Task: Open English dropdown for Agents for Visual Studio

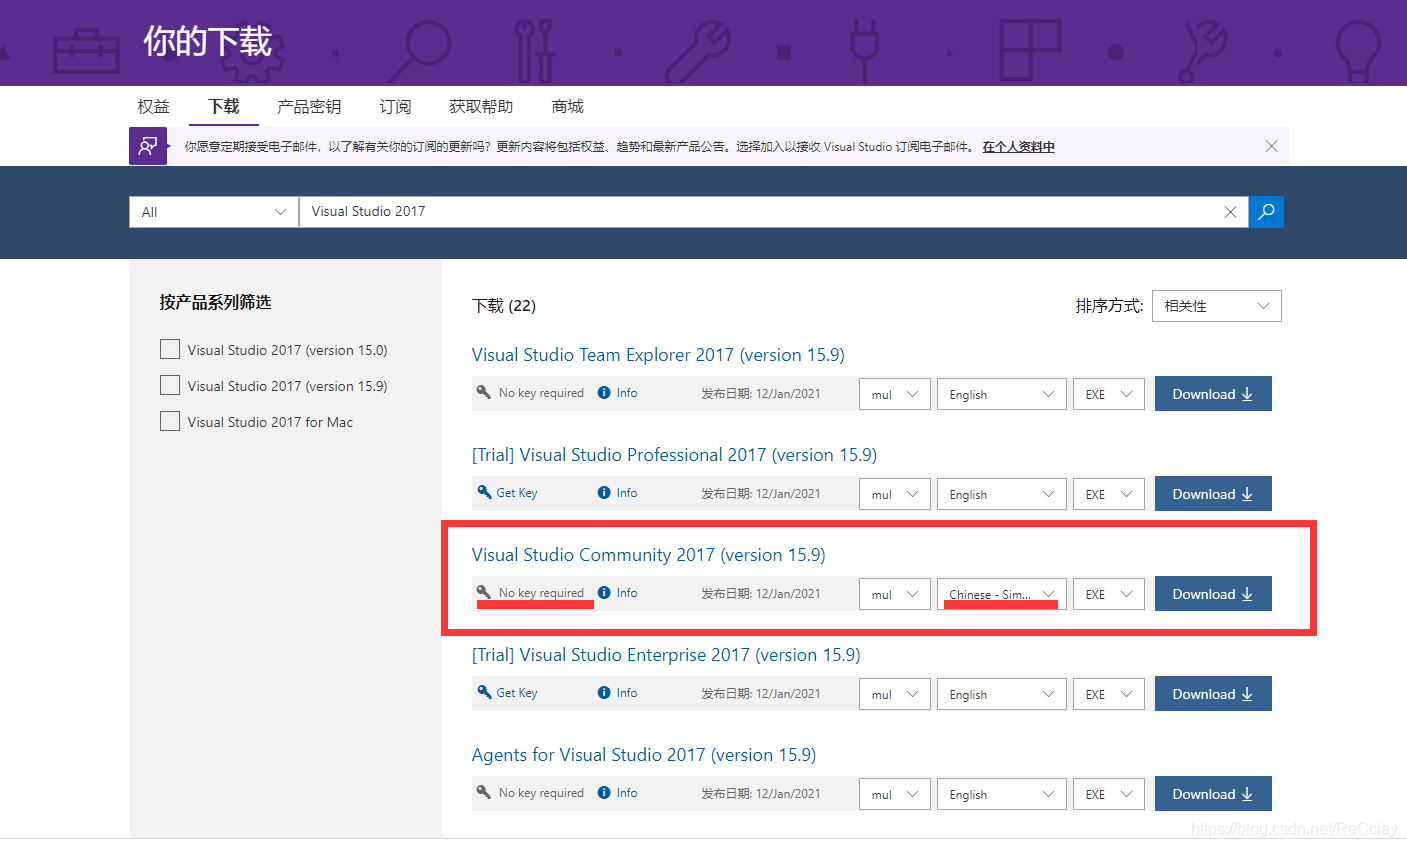Action: 1002,794
